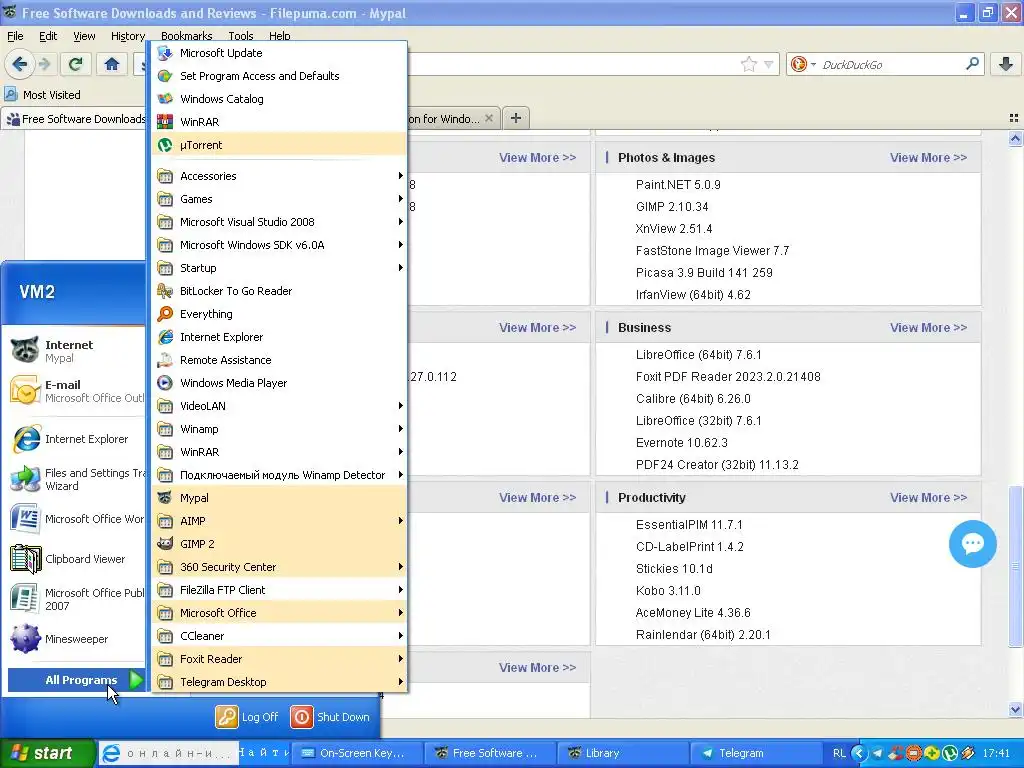The height and width of the screenshot is (768, 1024).
Task: Open Microsoft Update program entry
Action: coord(280,53)
